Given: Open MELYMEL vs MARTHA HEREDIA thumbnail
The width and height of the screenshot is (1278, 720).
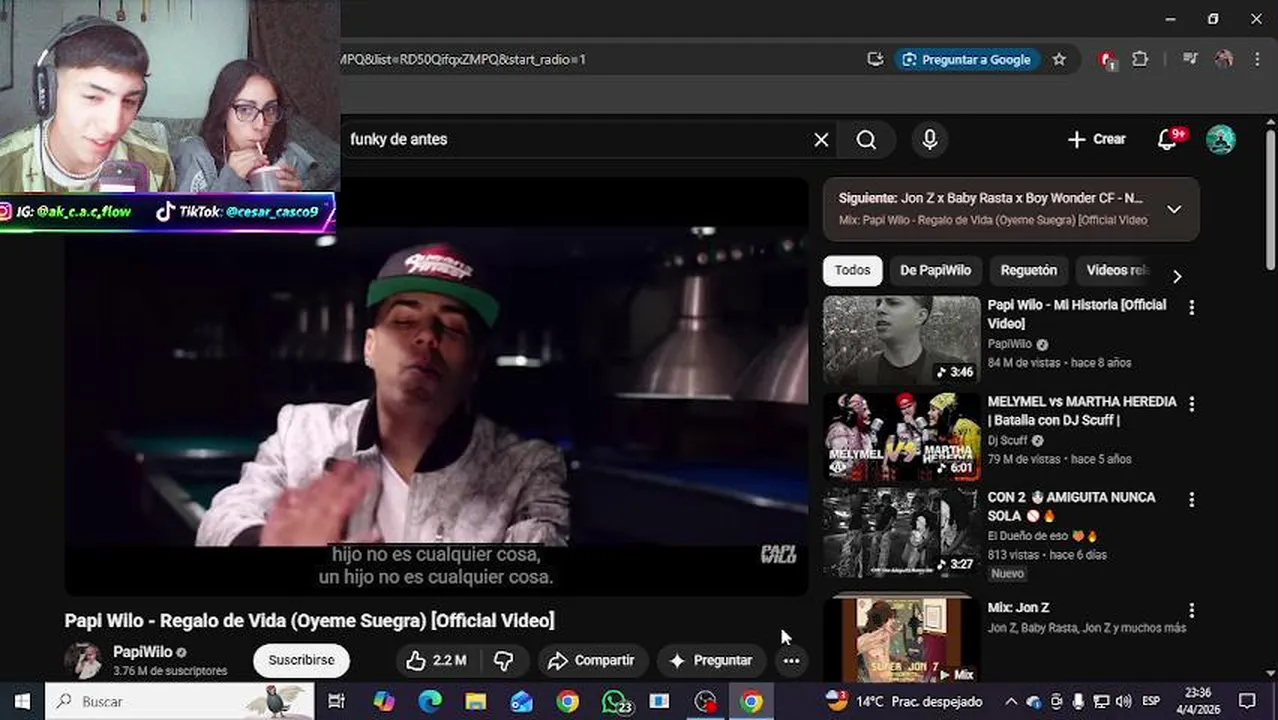Looking at the screenshot, I should pos(902,436).
